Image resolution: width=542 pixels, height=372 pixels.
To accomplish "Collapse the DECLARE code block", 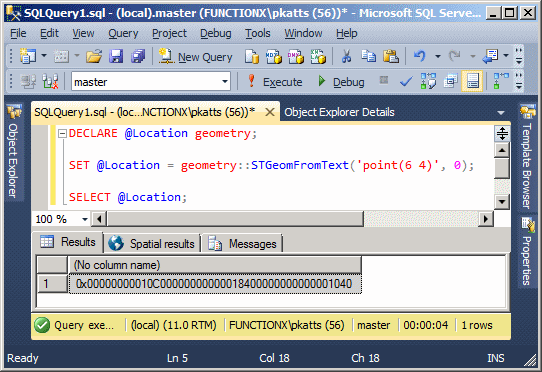I will [62, 133].
